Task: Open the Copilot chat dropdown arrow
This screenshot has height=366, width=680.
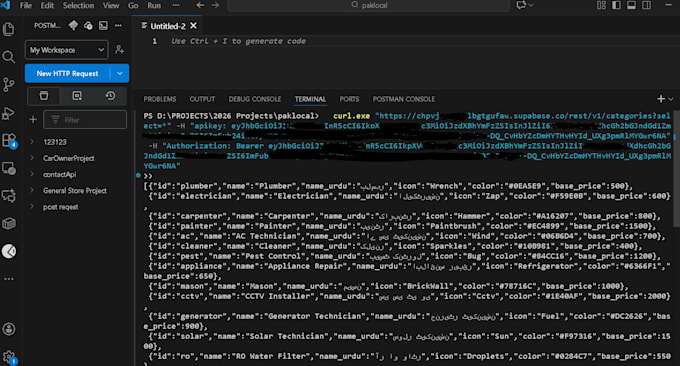Action: click(x=531, y=5)
